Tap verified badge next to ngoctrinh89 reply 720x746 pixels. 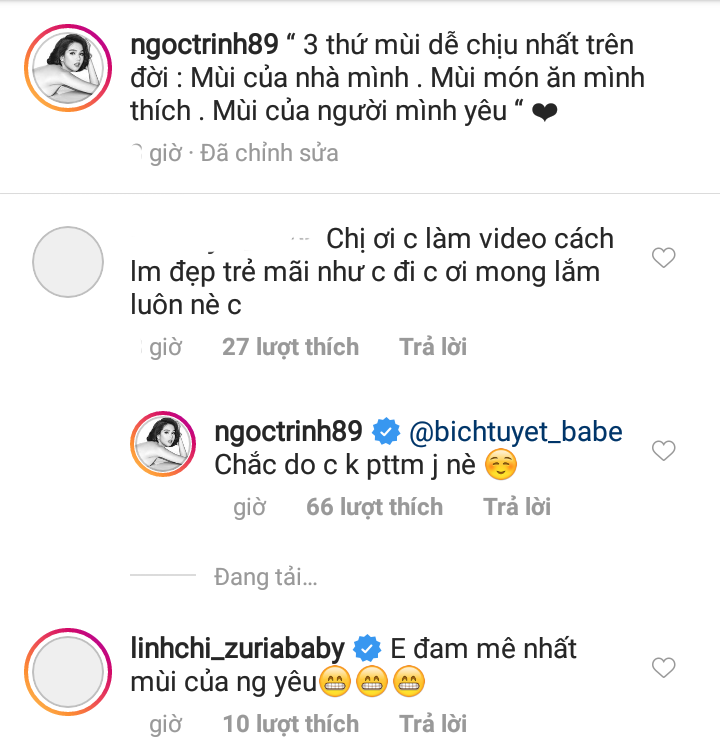pos(384,432)
